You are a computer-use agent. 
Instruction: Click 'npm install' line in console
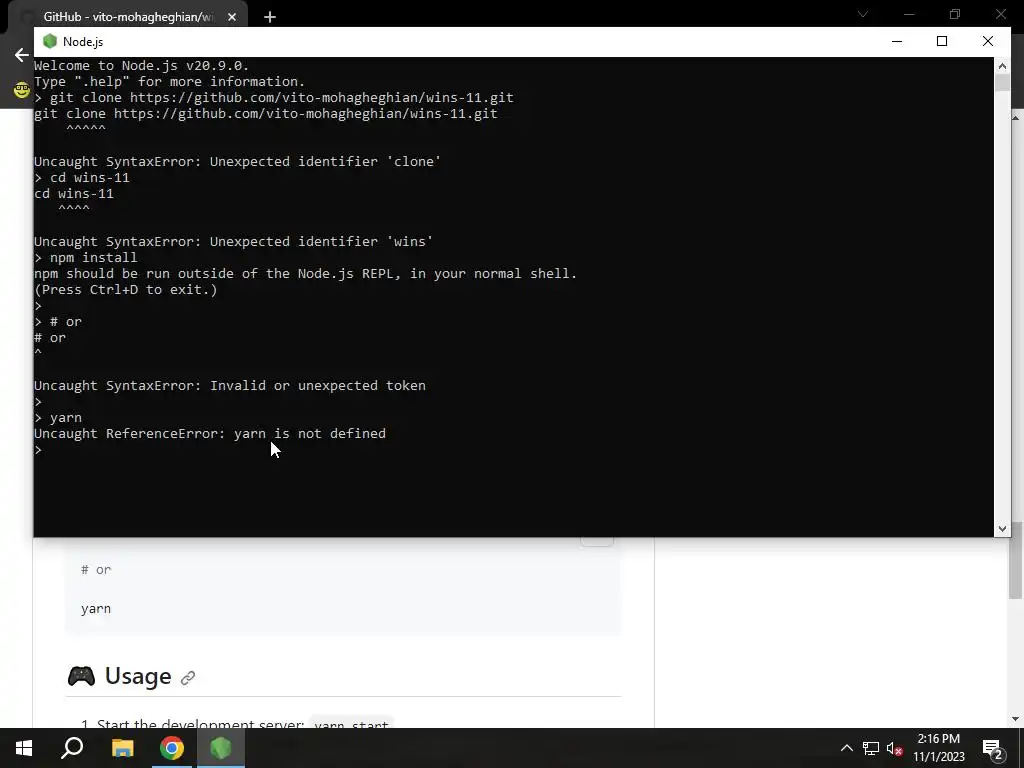coord(86,257)
